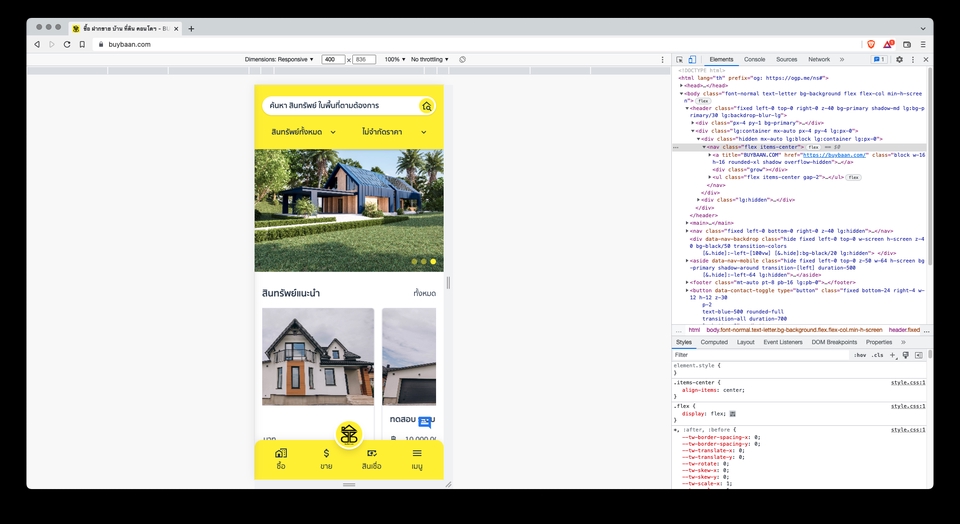Open the Computed styles tab
960x524 pixels.
coord(714,342)
